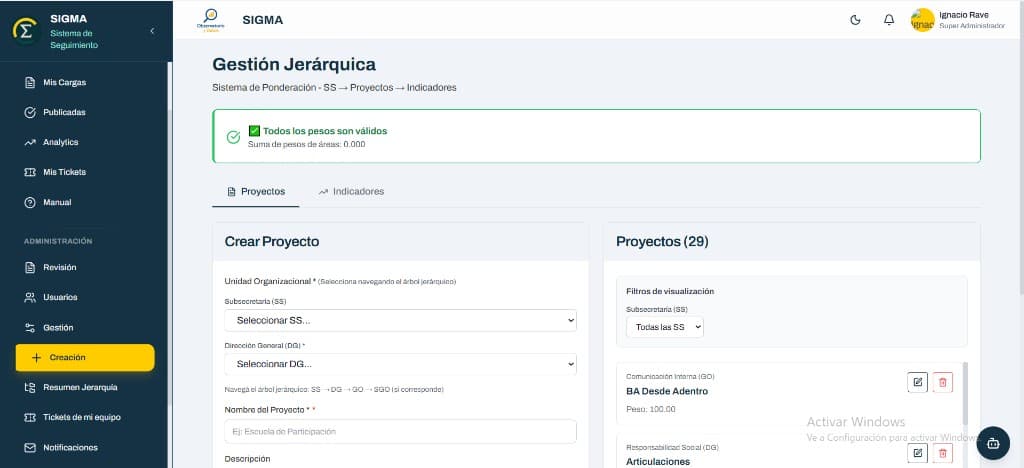Viewport: 1024px width, 468px height.
Task: Click the Ignacio Rave user name
Action: point(963,14)
